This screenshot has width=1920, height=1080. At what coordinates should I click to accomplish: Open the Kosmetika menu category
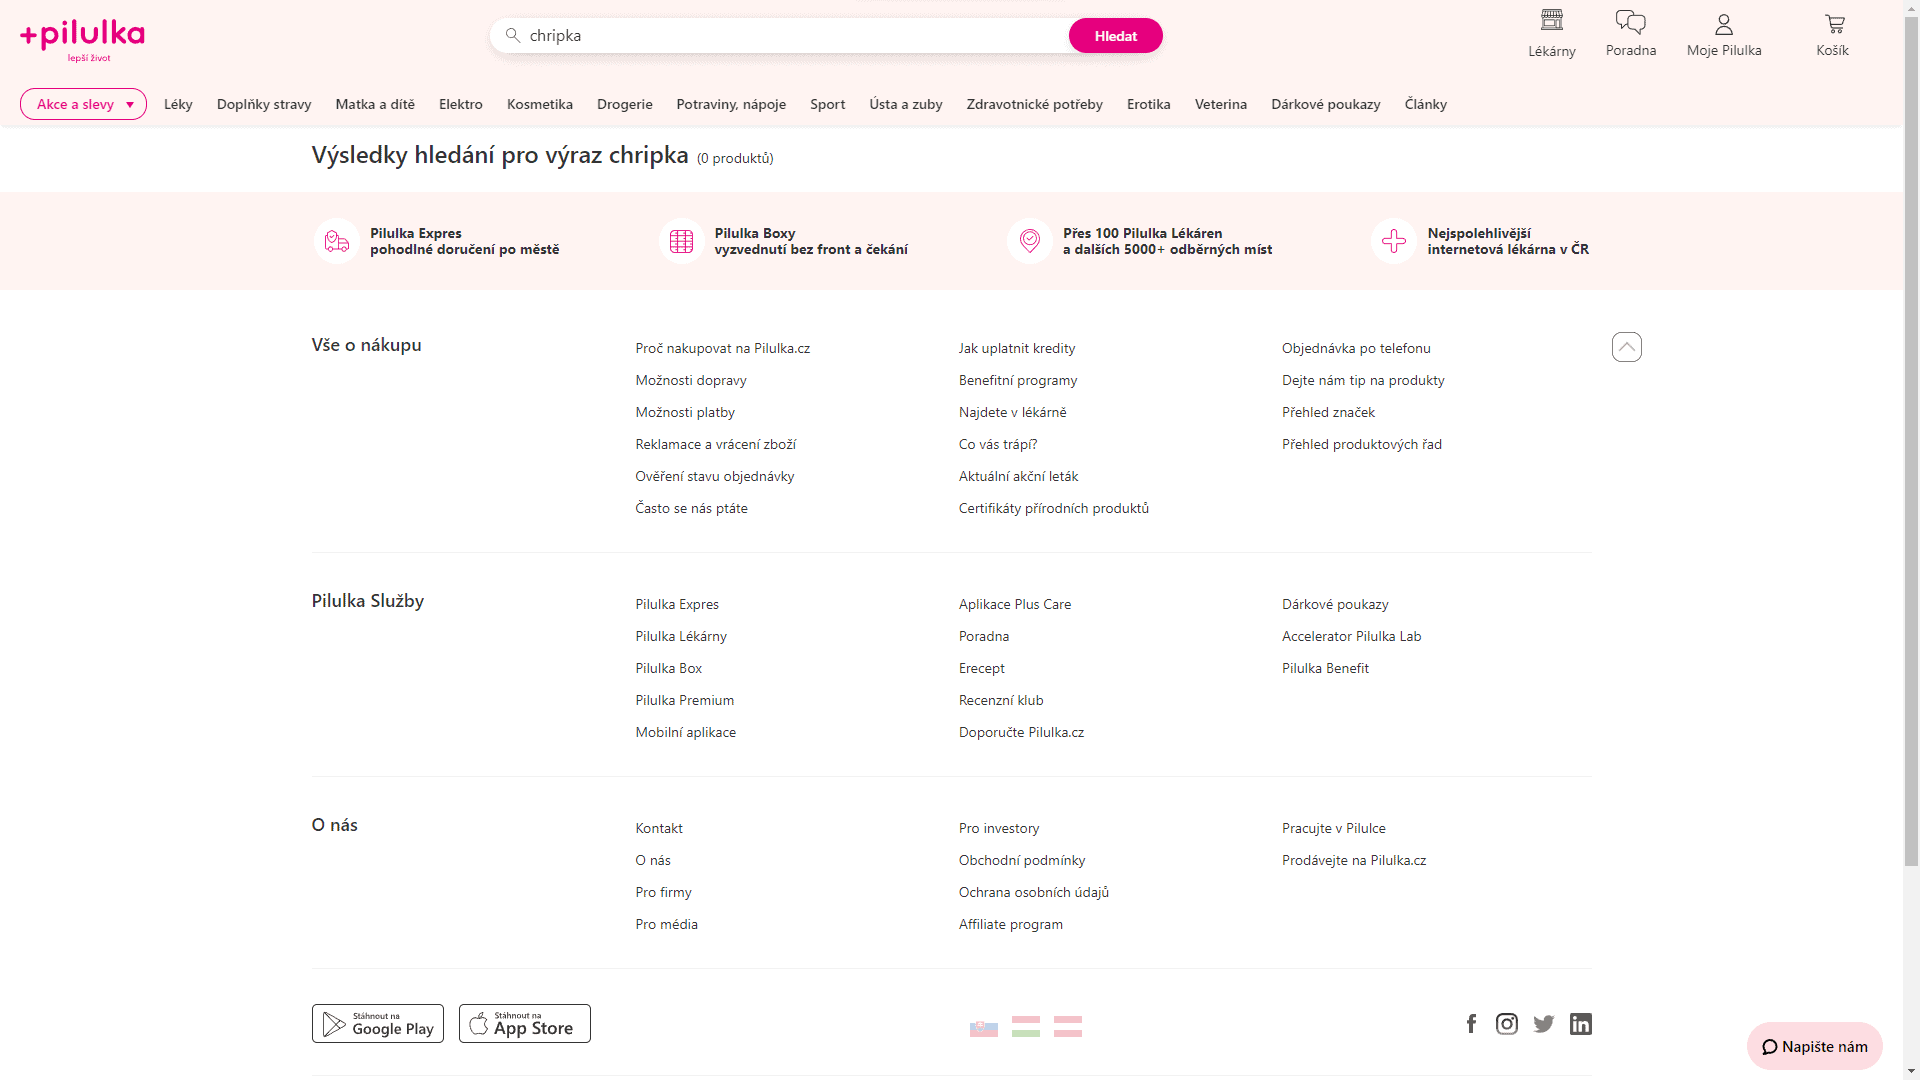(539, 104)
